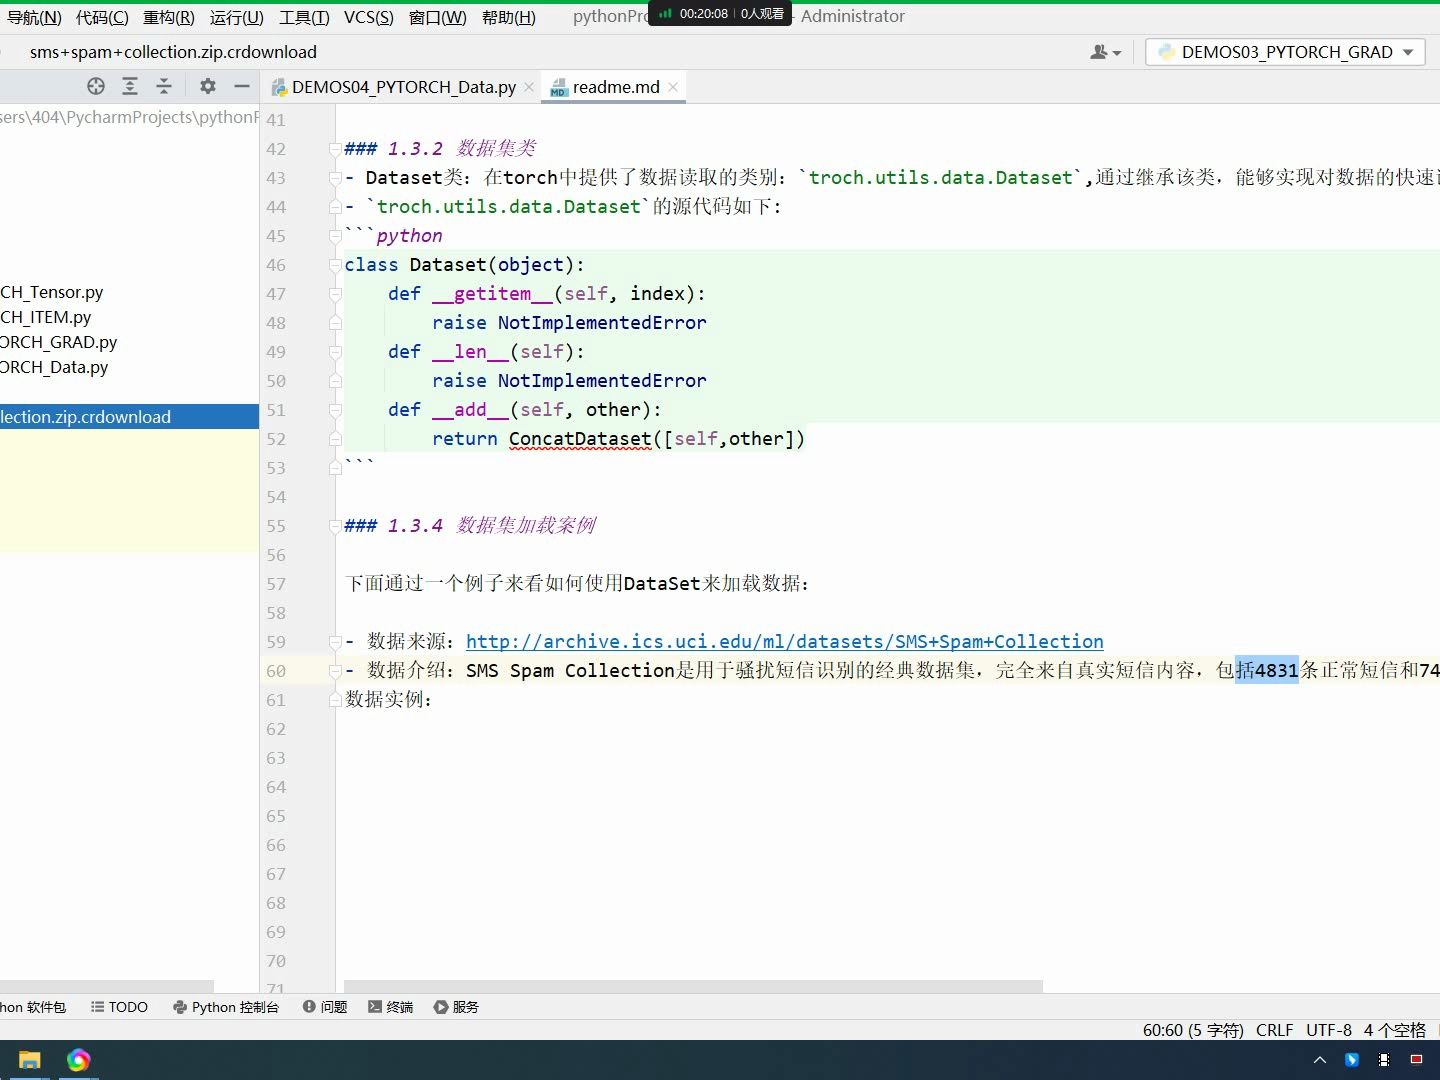
Task: Click the Project panel horizontal scrollbar
Action: click(107, 986)
